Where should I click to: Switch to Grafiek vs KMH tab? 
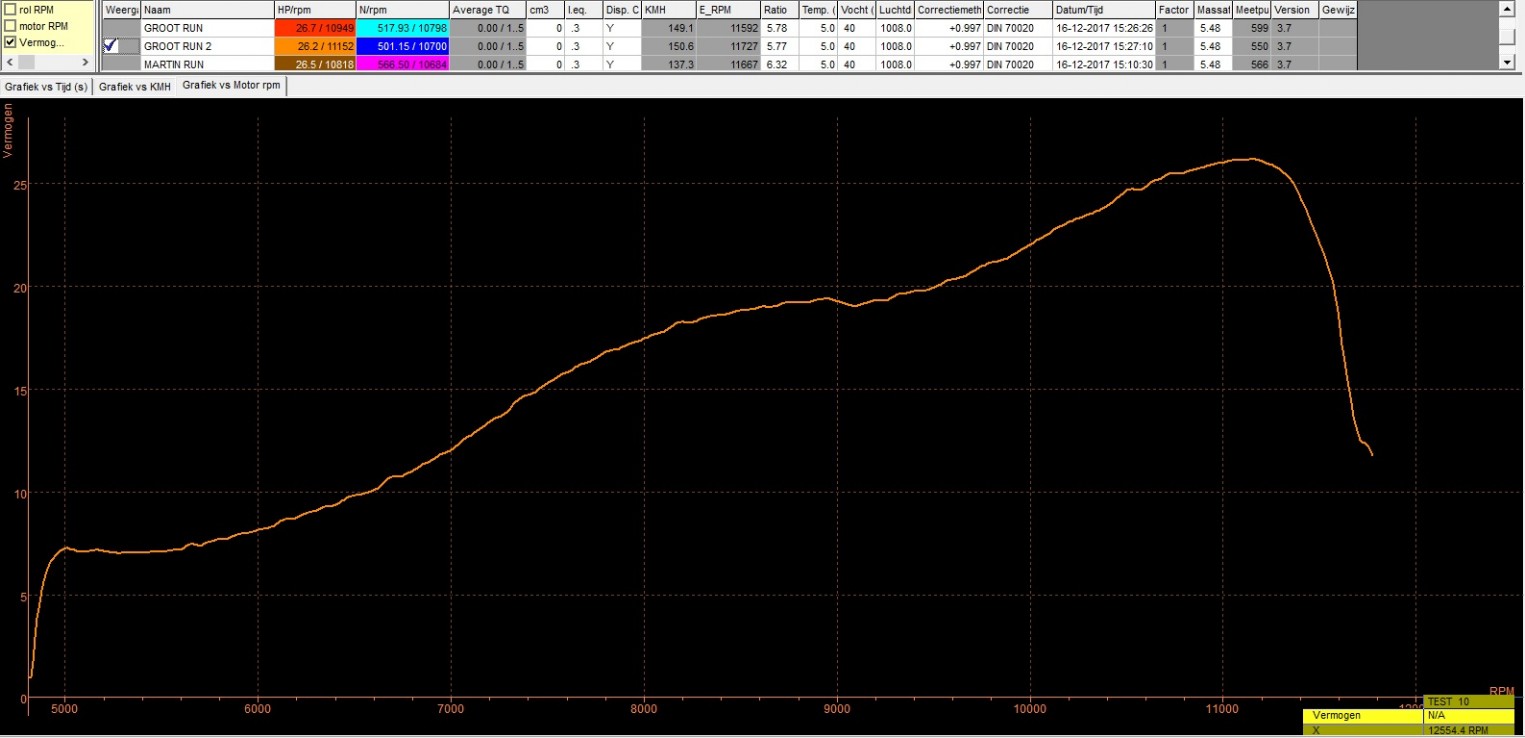pyautogui.click(x=135, y=87)
